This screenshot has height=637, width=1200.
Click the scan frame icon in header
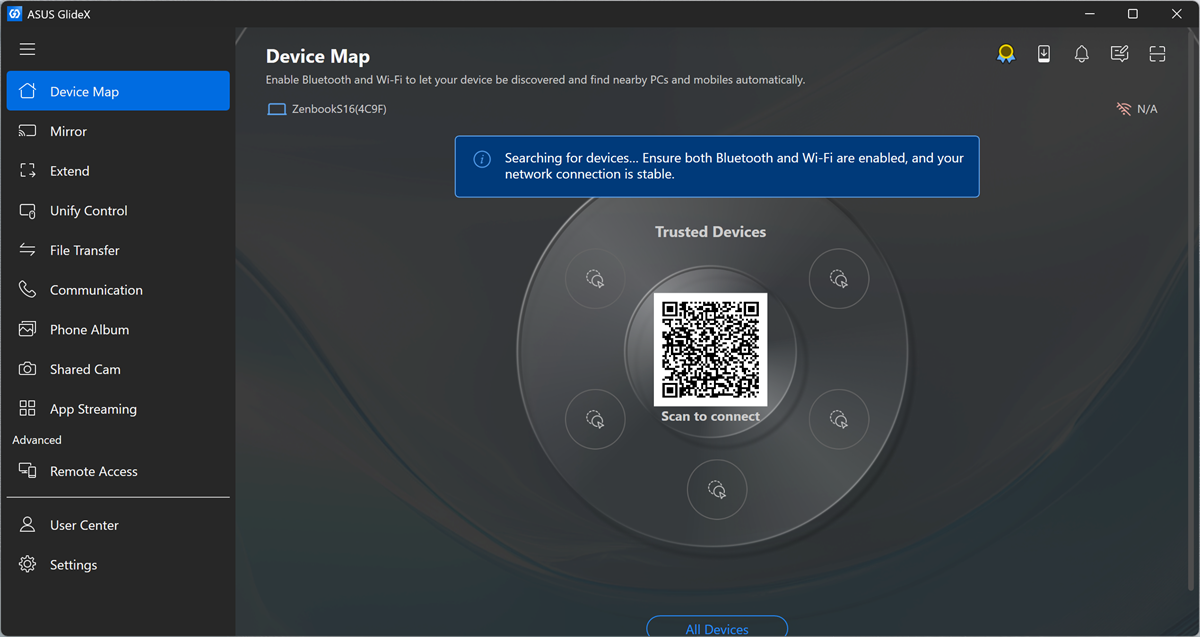click(1158, 54)
